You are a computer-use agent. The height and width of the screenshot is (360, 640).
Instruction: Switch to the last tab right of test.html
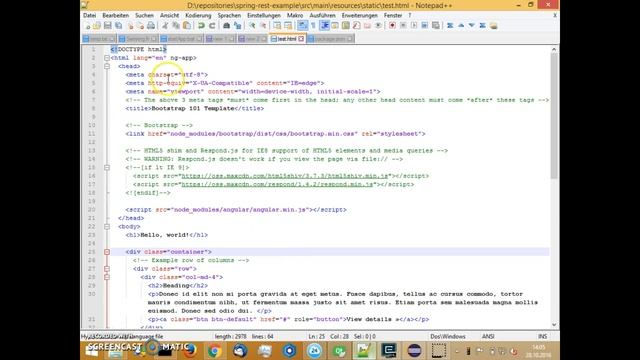[x=331, y=39]
